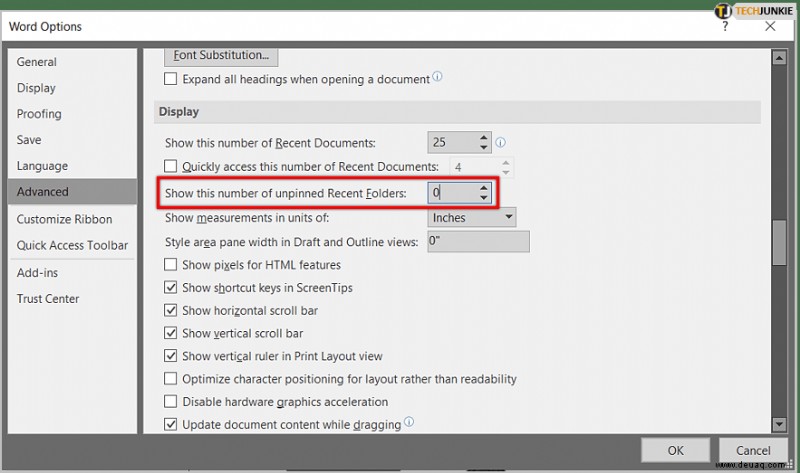The height and width of the screenshot is (473, 800).
Task: Go to the Add-ins category
Action: coord(72,273)
